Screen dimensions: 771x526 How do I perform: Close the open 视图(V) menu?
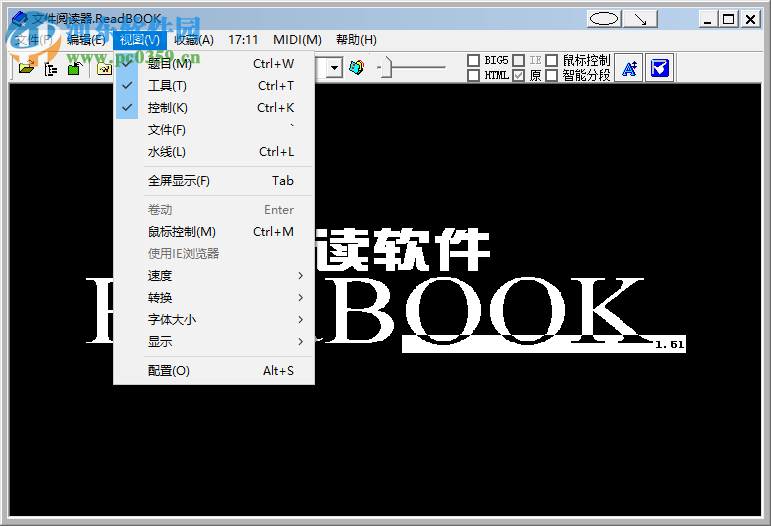(x=140, y=40)
